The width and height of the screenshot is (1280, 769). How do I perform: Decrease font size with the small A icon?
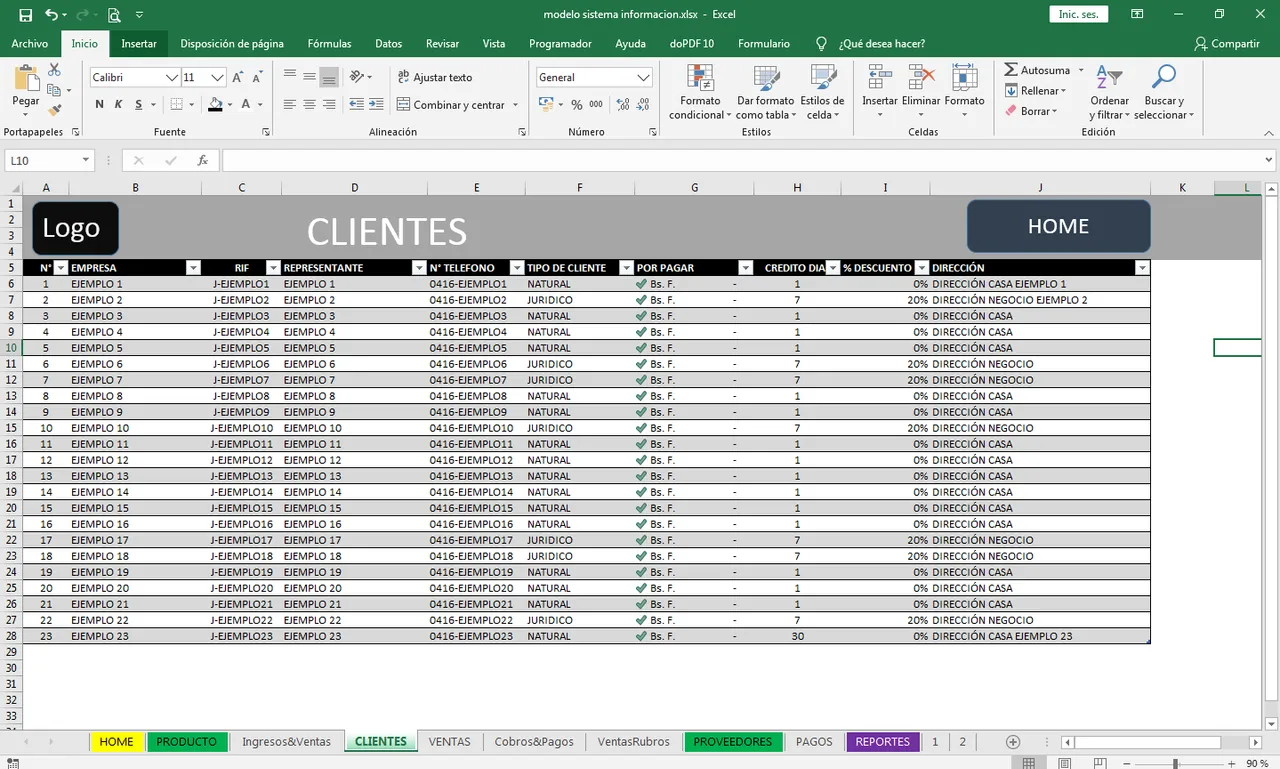[x=258, y=77]
